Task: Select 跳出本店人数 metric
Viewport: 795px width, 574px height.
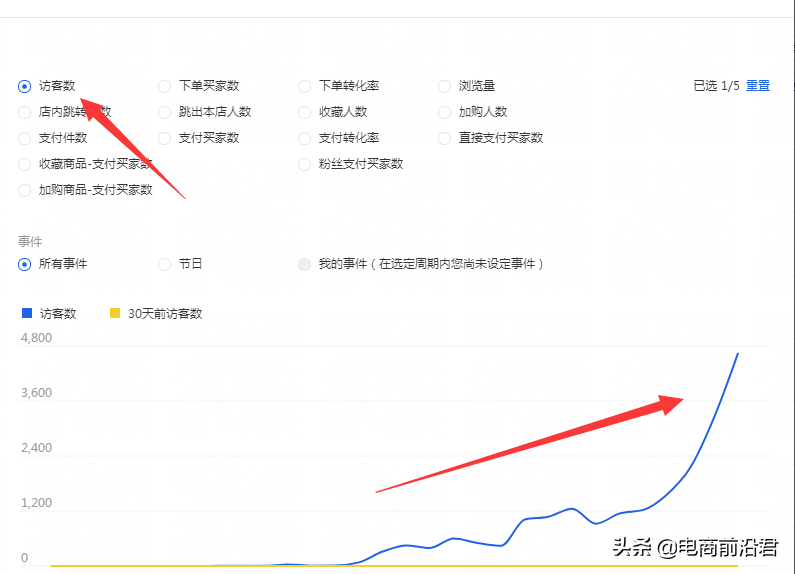Action: [164, 112]
